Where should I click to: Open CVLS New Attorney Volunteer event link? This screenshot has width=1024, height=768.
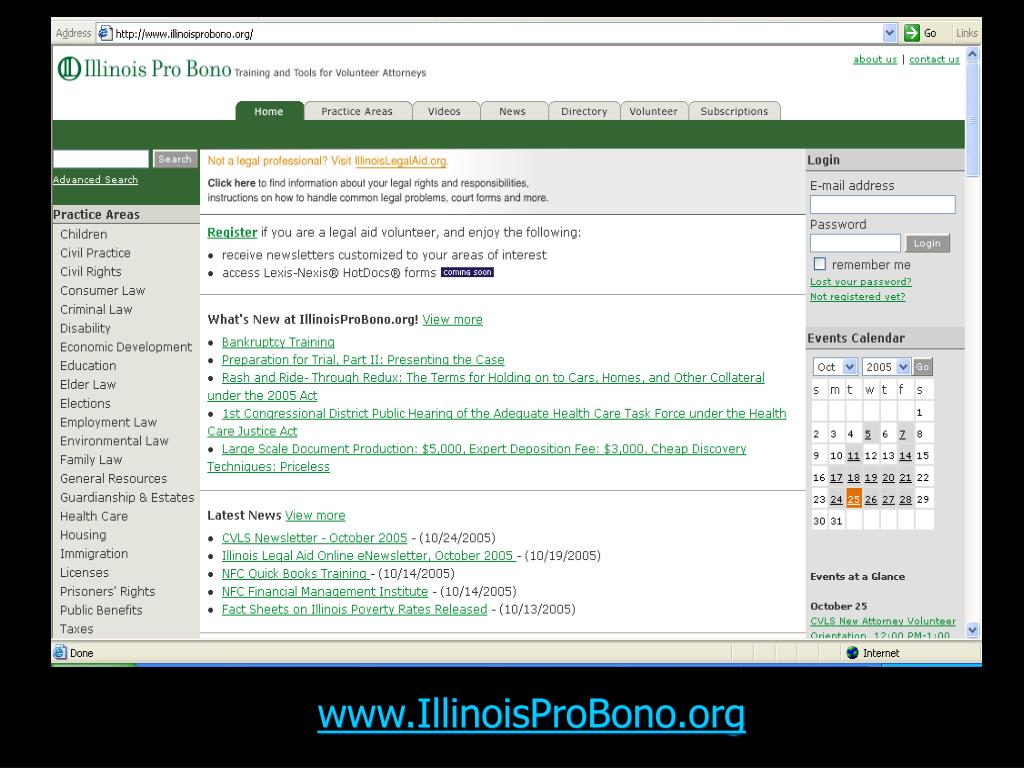[882, 628]
